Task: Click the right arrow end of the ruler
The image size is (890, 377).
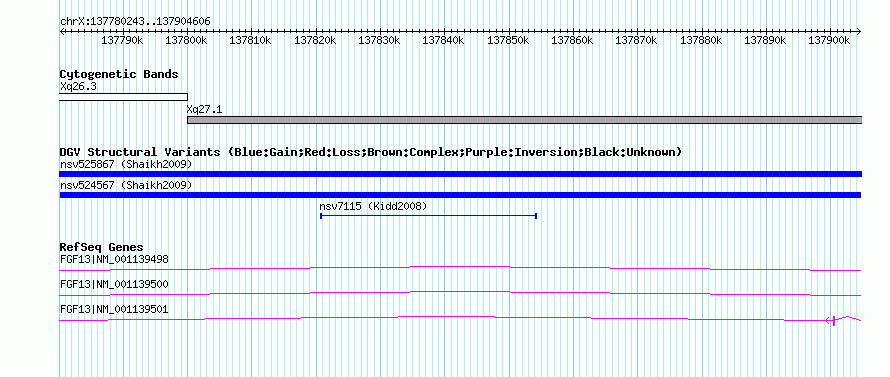Action: [859, 32]
